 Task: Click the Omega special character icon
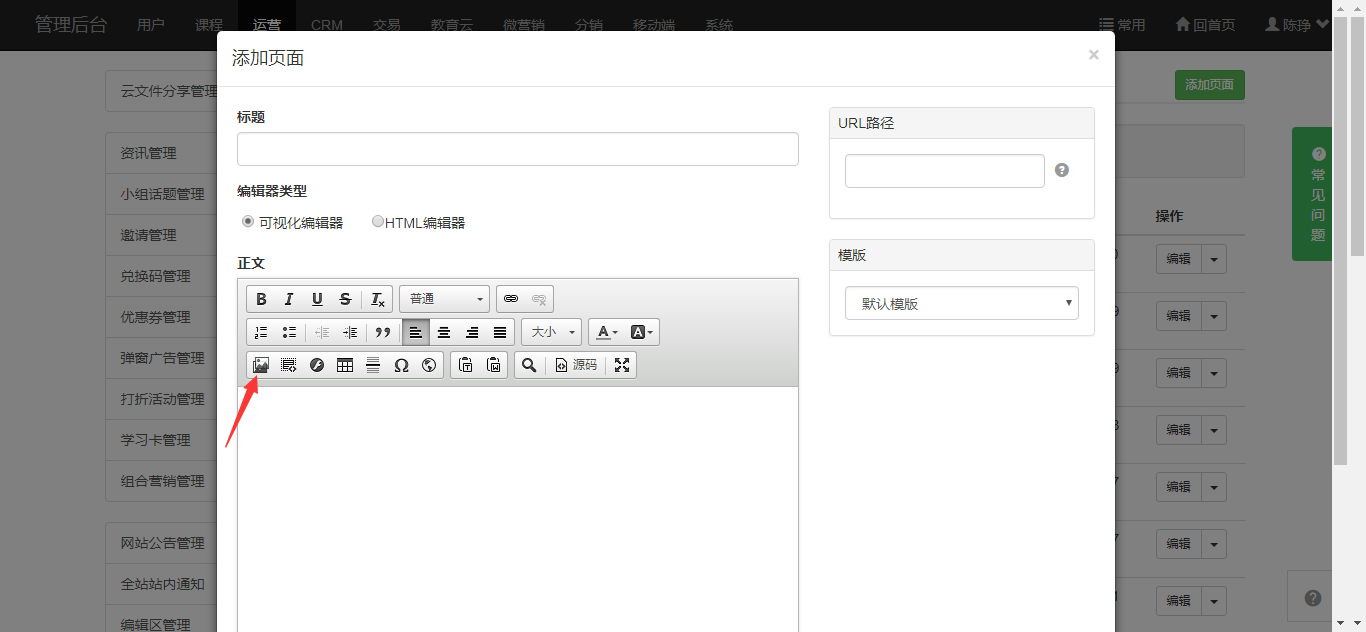(401, 365)
